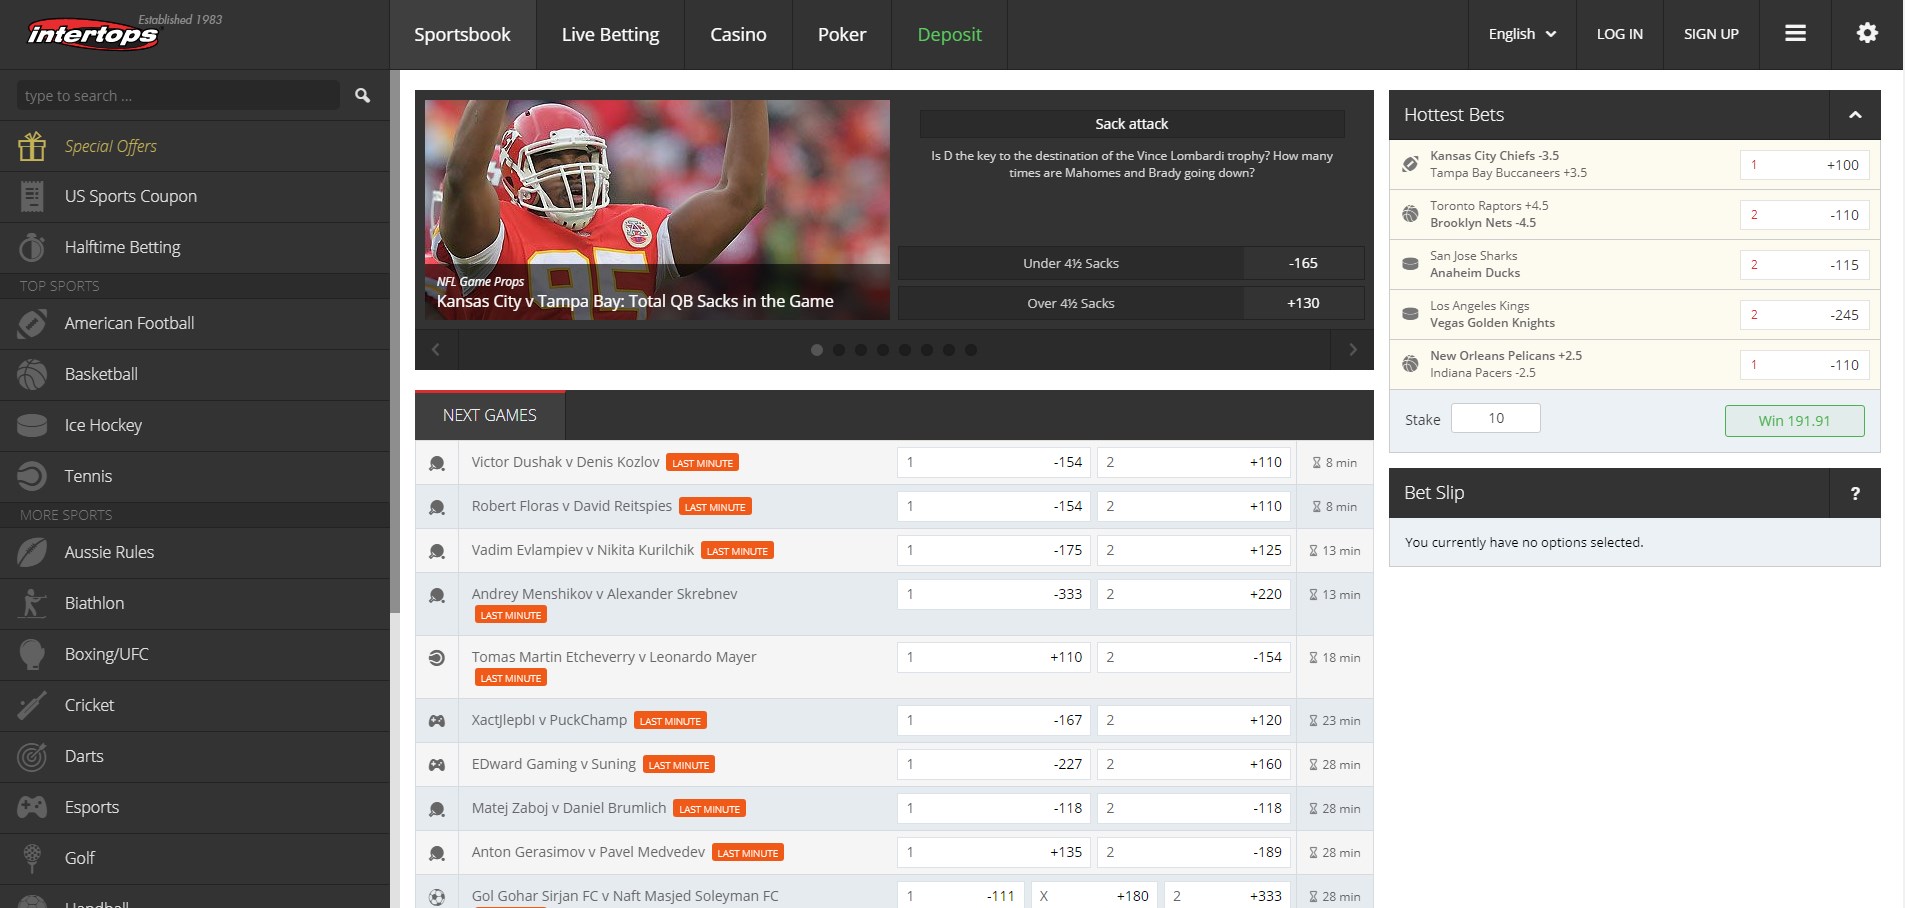Toggle Vegas Golden Knights hot bet -245
Viewport: 1905px width, 908px height.
point(1804,315)
